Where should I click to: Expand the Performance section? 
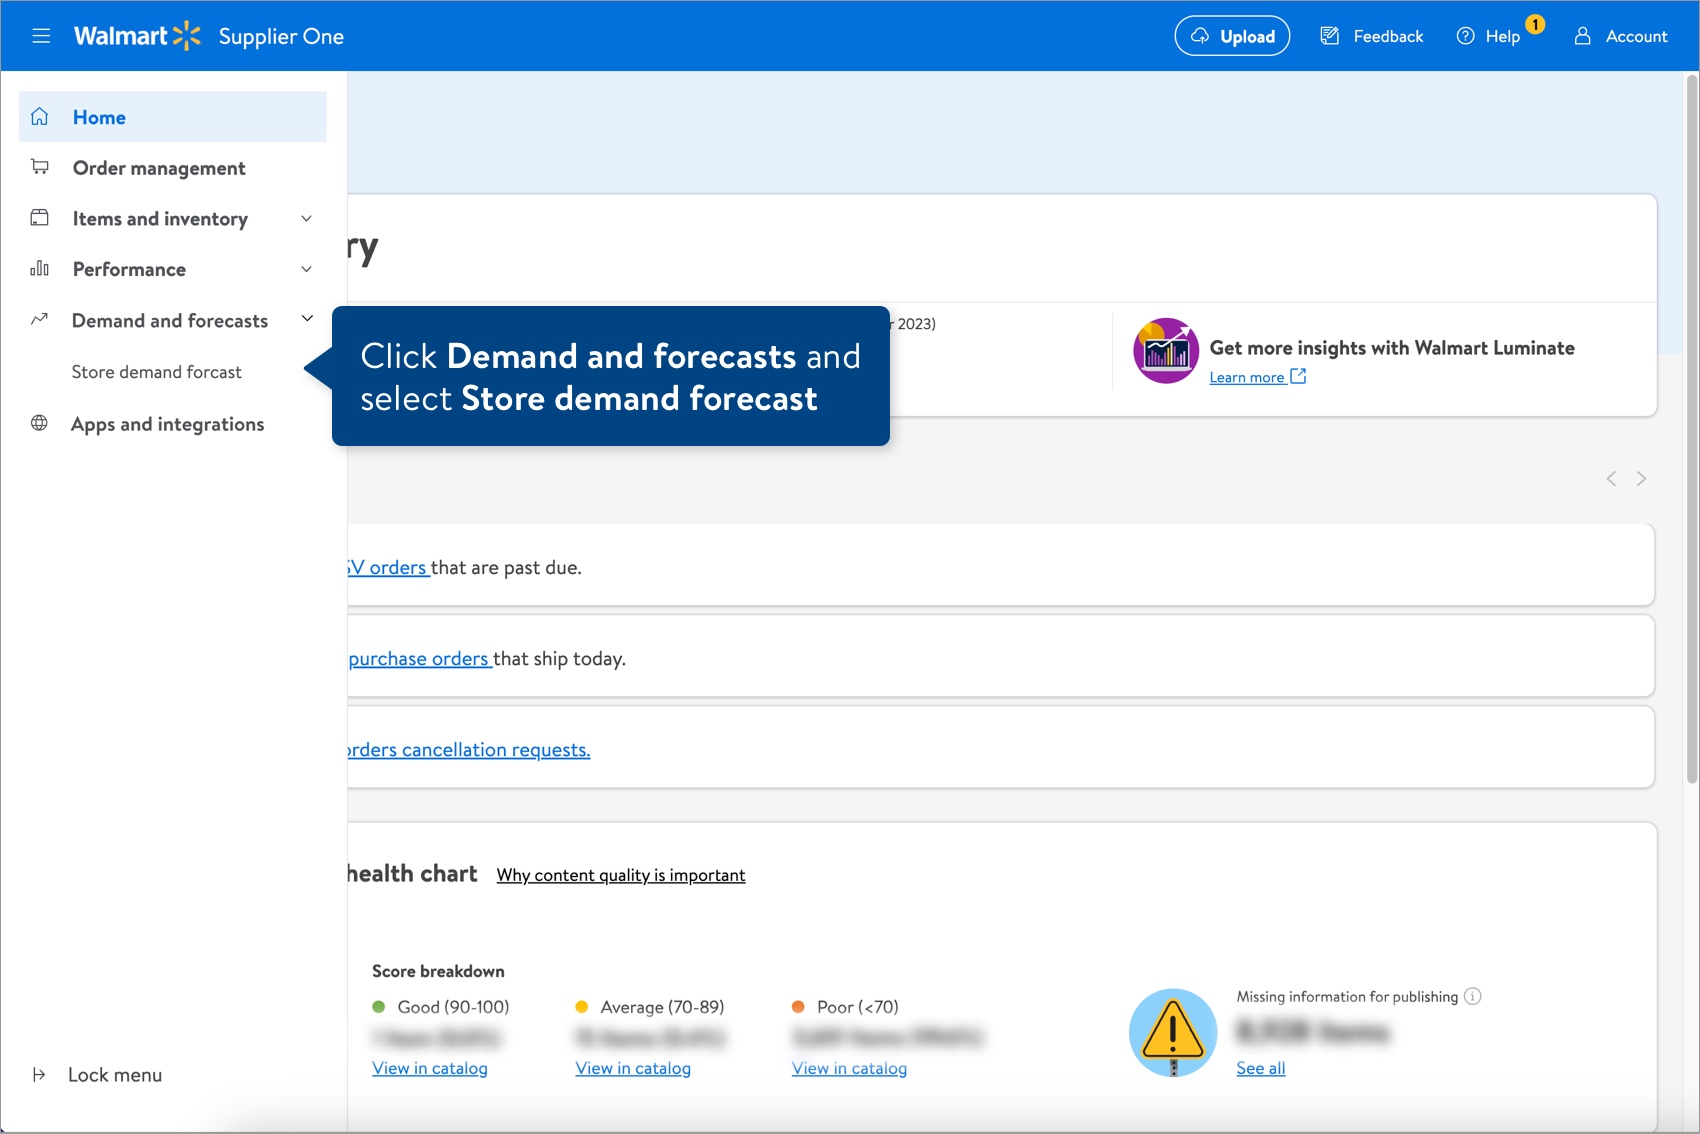[306, 268]
